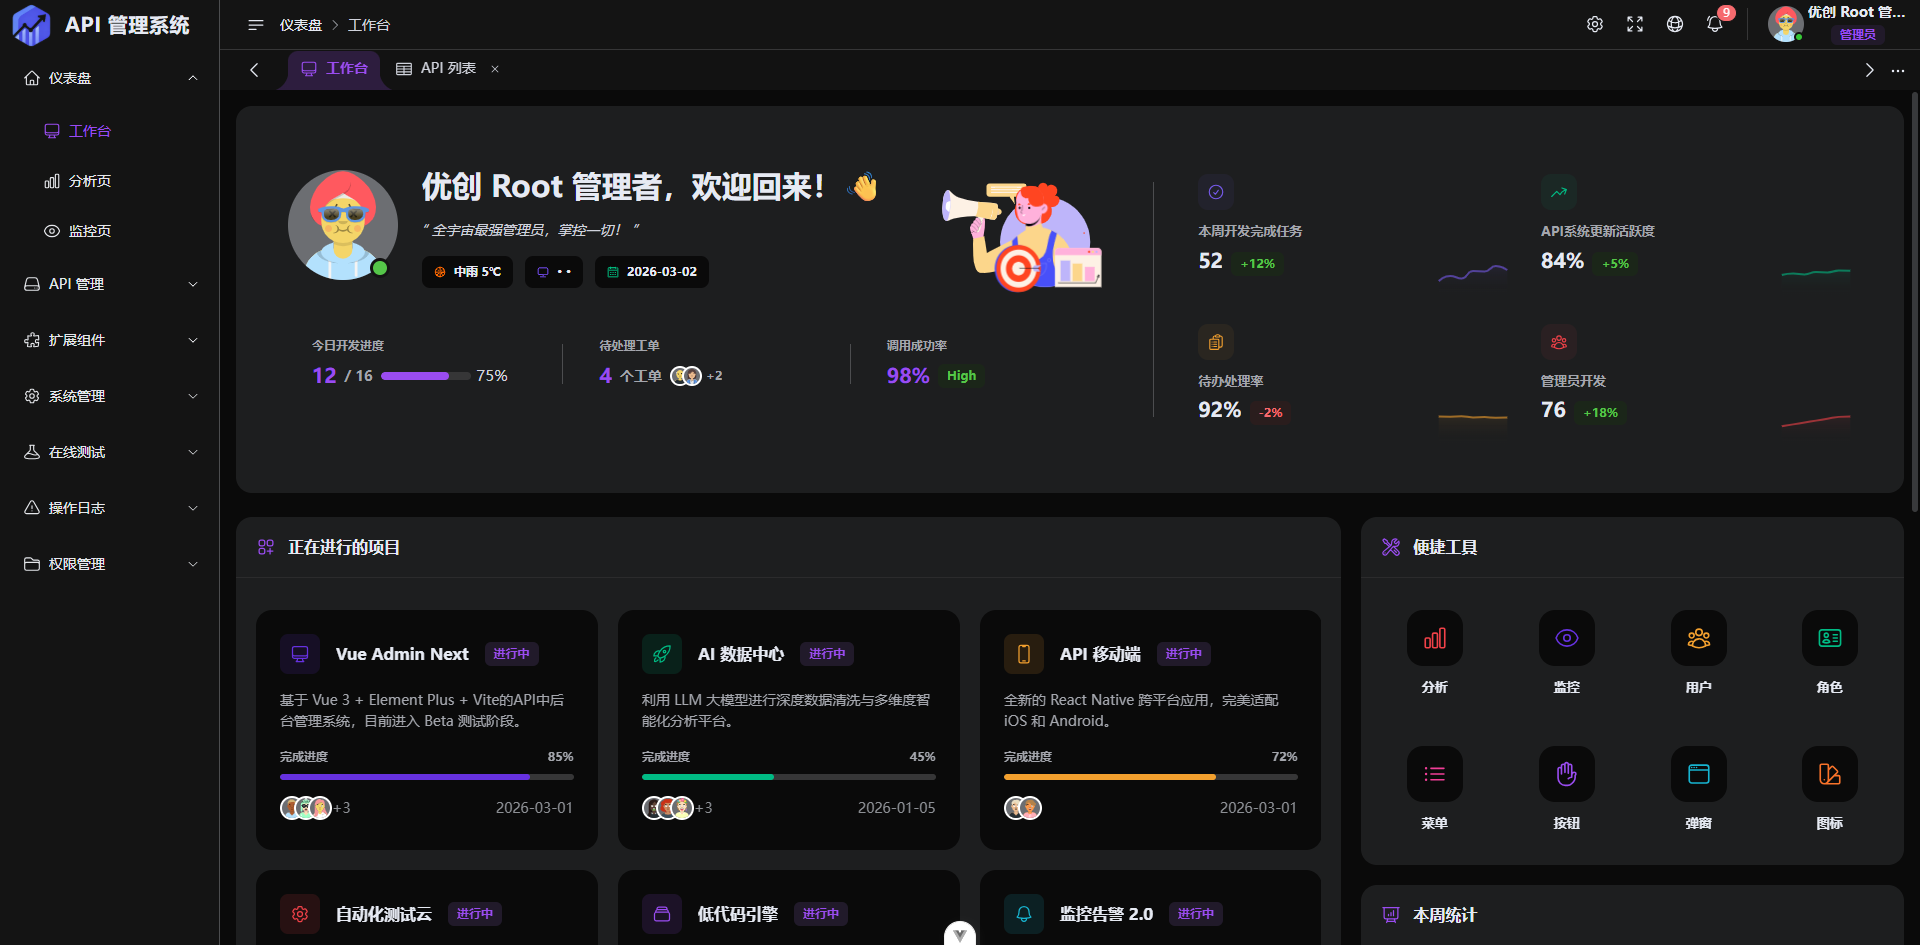This screenshot has height=945, width=1920.
Task: Open the settings gear in header
Action: 1595,24
